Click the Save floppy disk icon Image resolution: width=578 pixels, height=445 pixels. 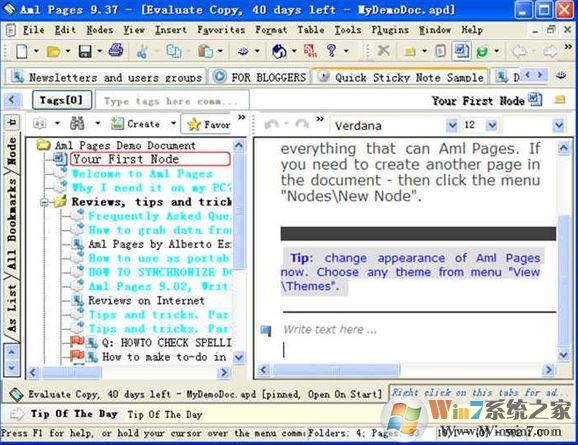[85, 51]
